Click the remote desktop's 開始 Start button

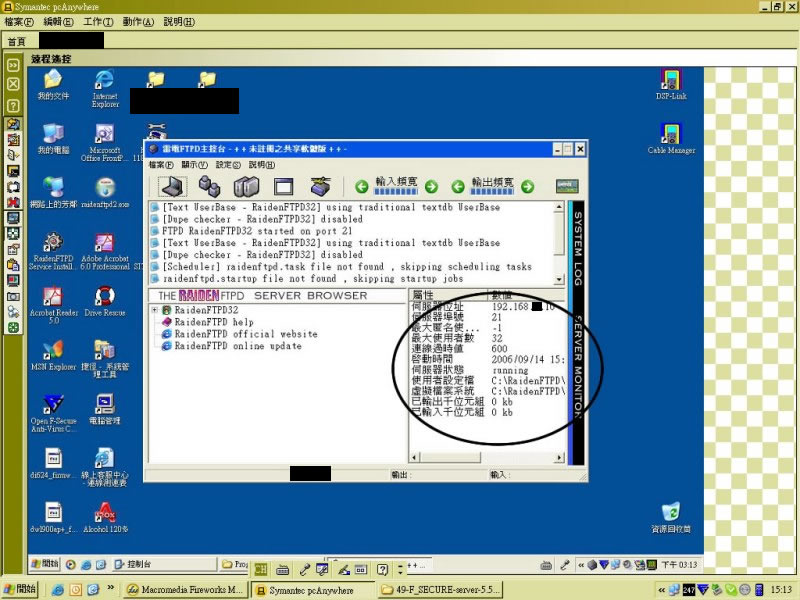pos(45,564)
